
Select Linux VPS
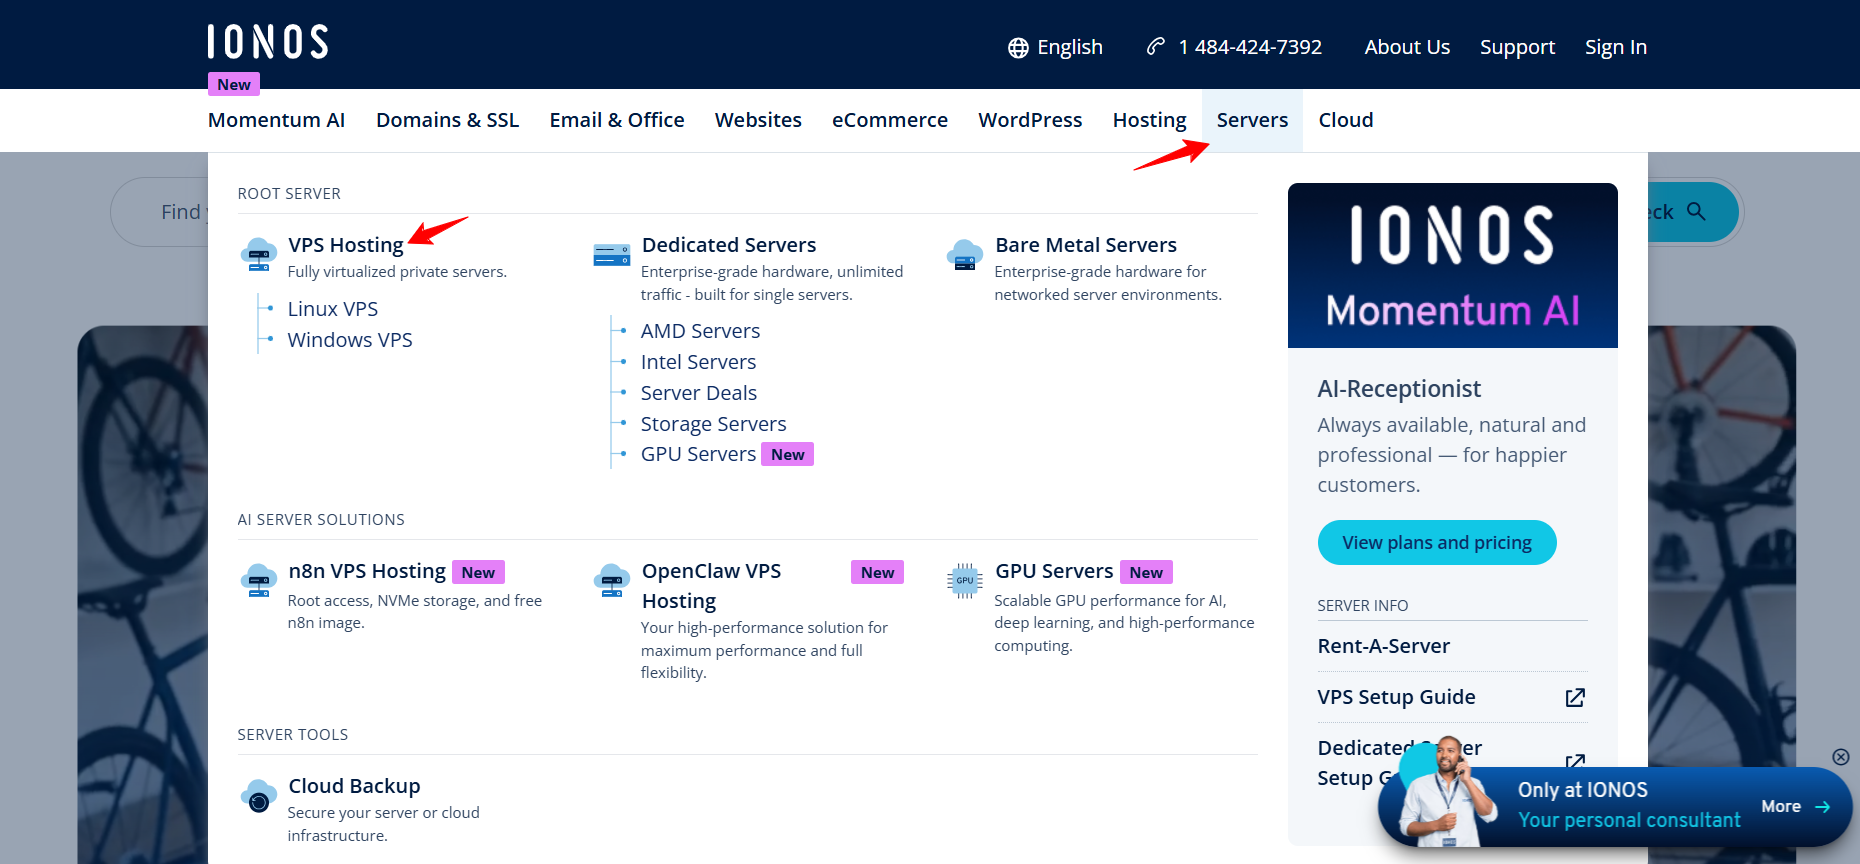333,309
